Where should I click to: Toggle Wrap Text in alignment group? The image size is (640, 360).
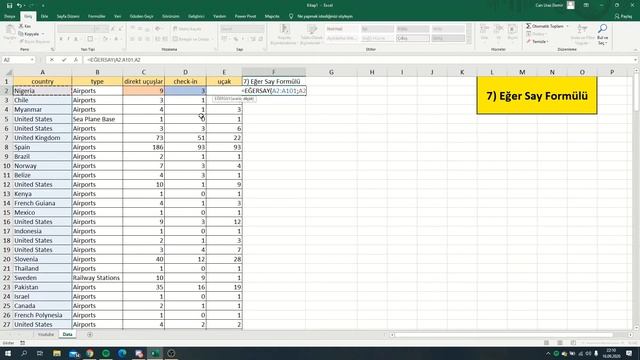click(x=187, y=29)
